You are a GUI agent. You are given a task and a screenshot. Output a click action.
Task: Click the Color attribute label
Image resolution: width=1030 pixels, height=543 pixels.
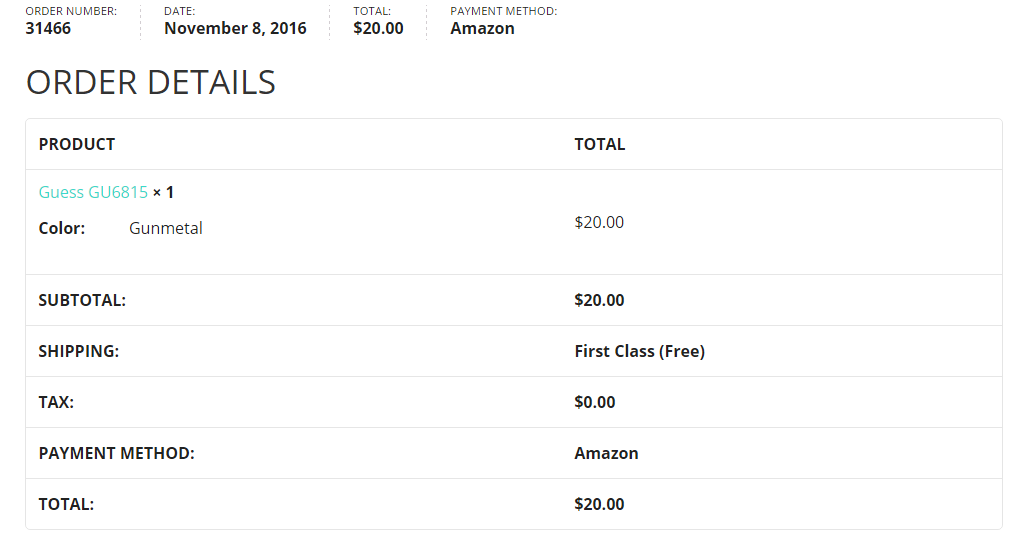tap(62, 228)
